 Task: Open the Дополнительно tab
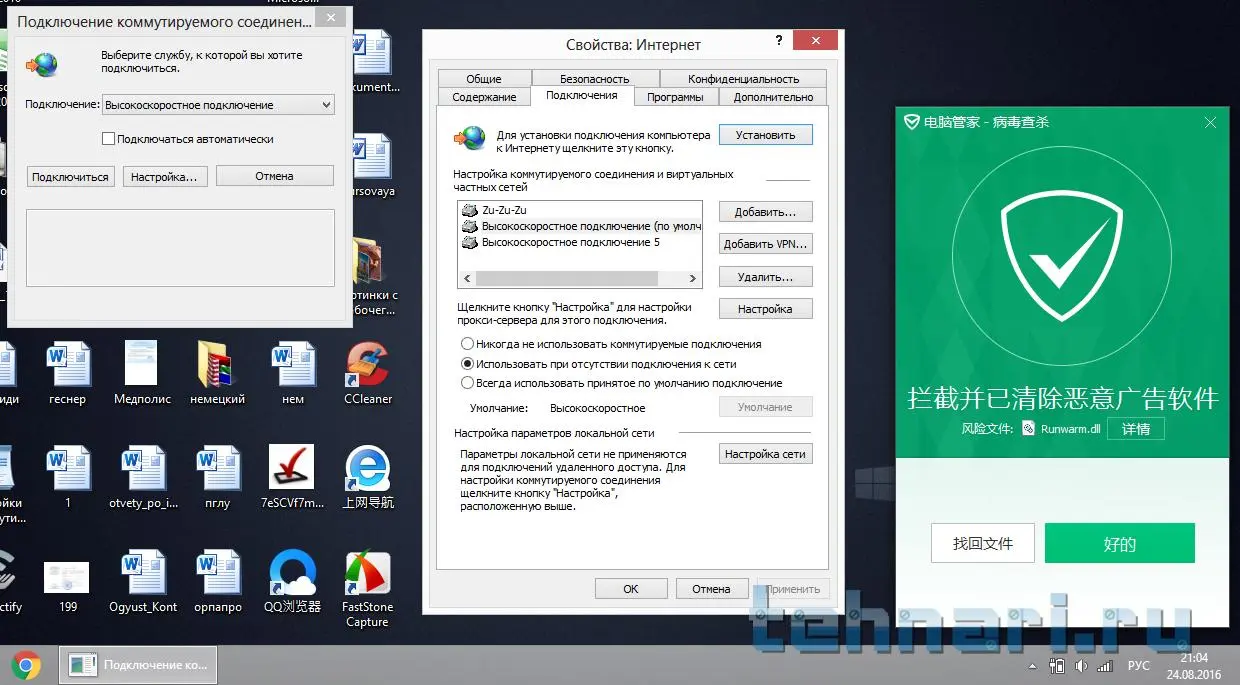[773, 97]
